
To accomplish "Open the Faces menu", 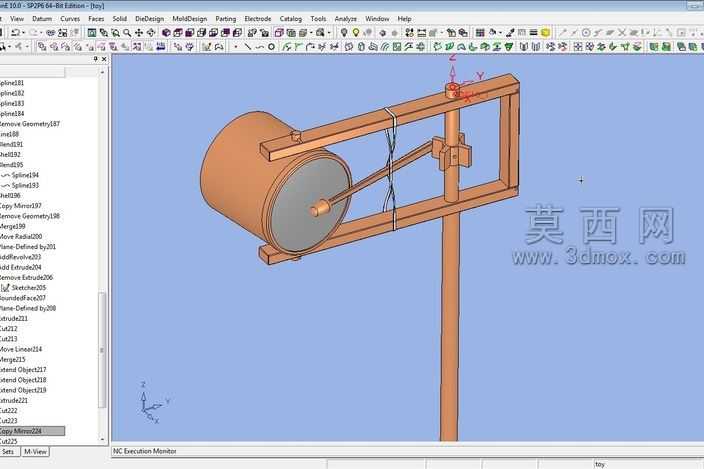I will click(96, 19).
